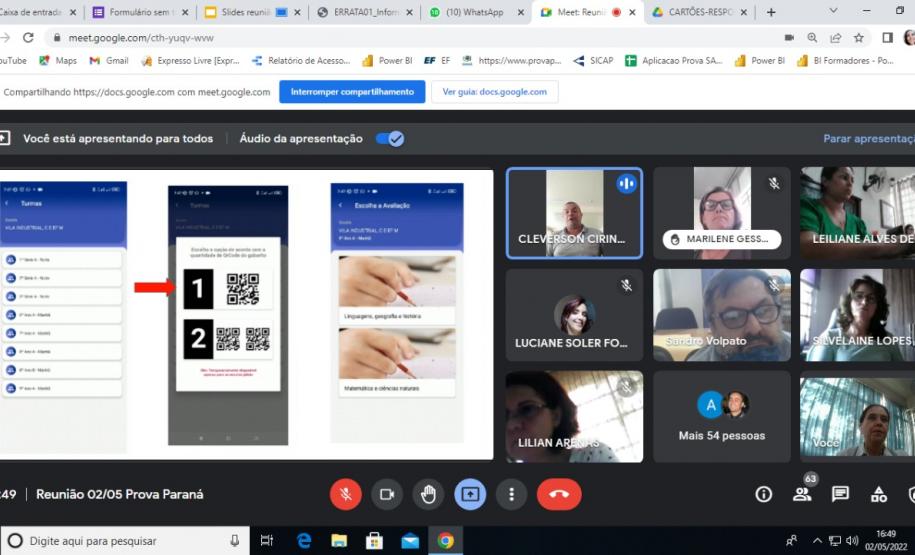The image size is (915, 555).
Task: Click Interromper compartilhamento button
Action: pyautogui.click(x=351, y=92)
